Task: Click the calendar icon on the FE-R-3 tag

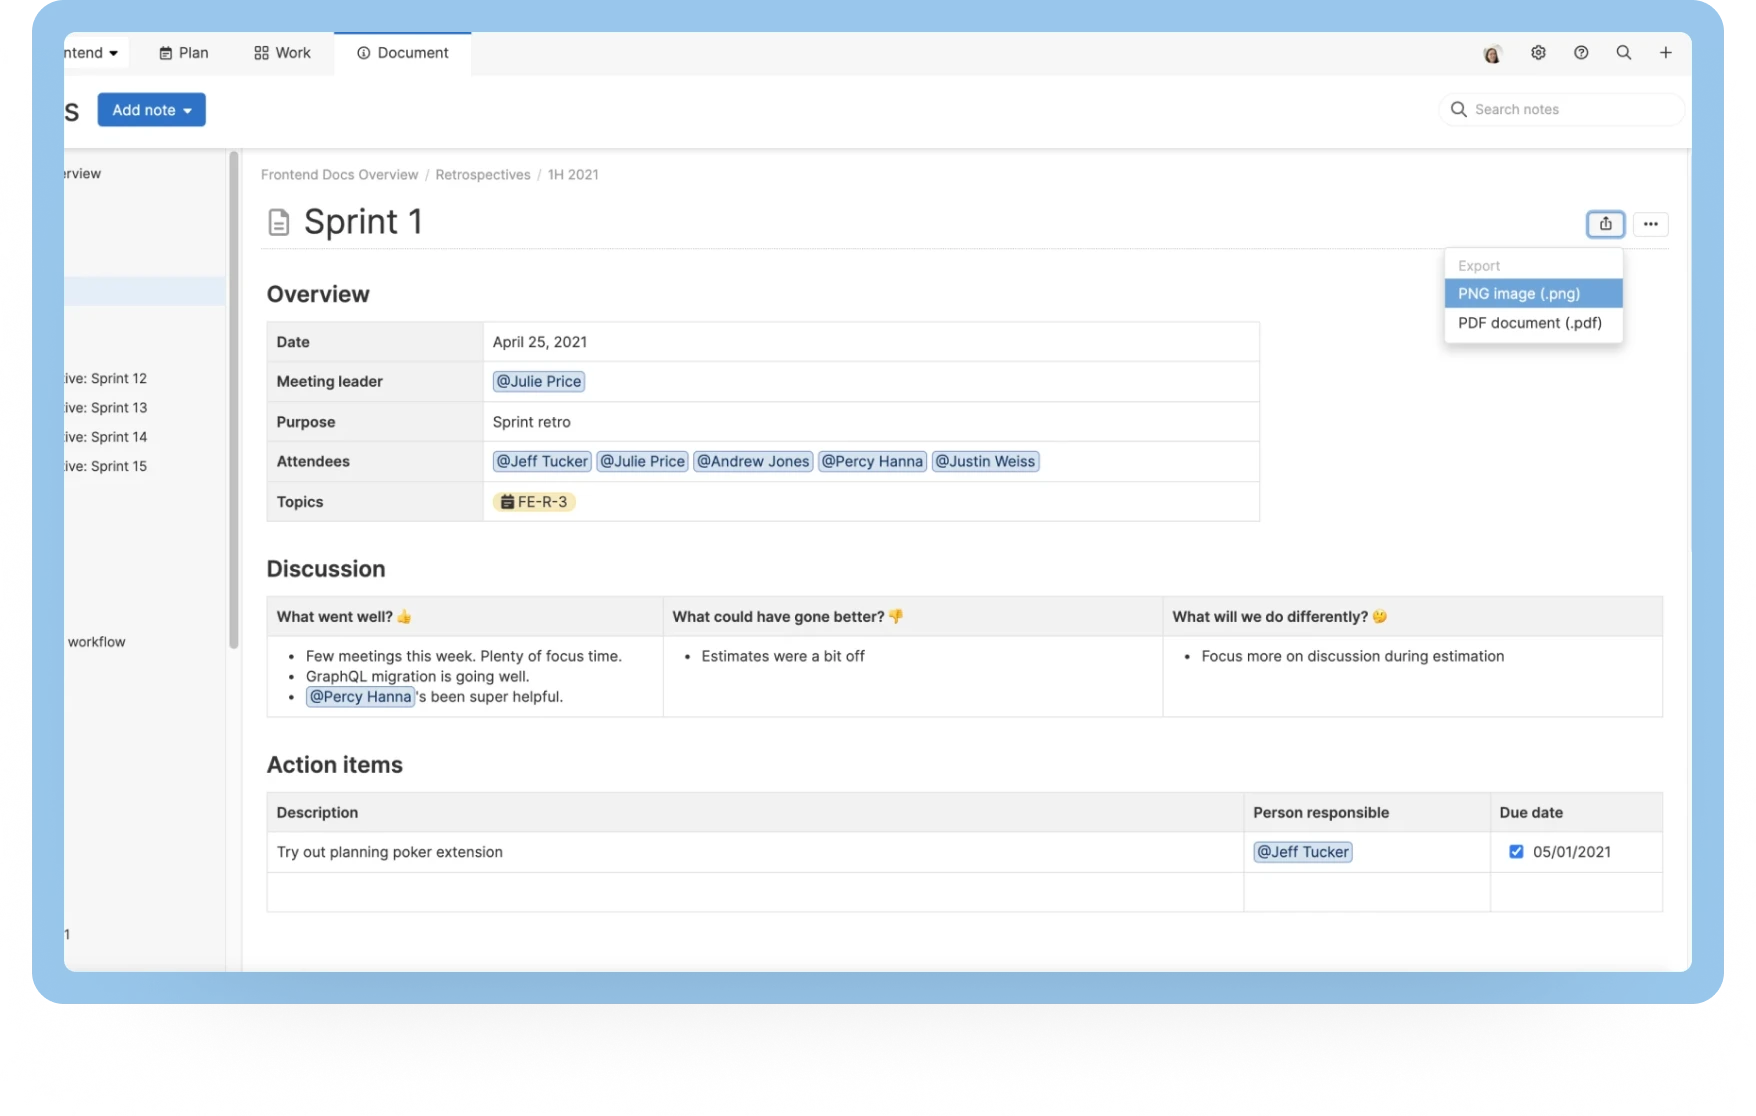Action: click(507, 501)
